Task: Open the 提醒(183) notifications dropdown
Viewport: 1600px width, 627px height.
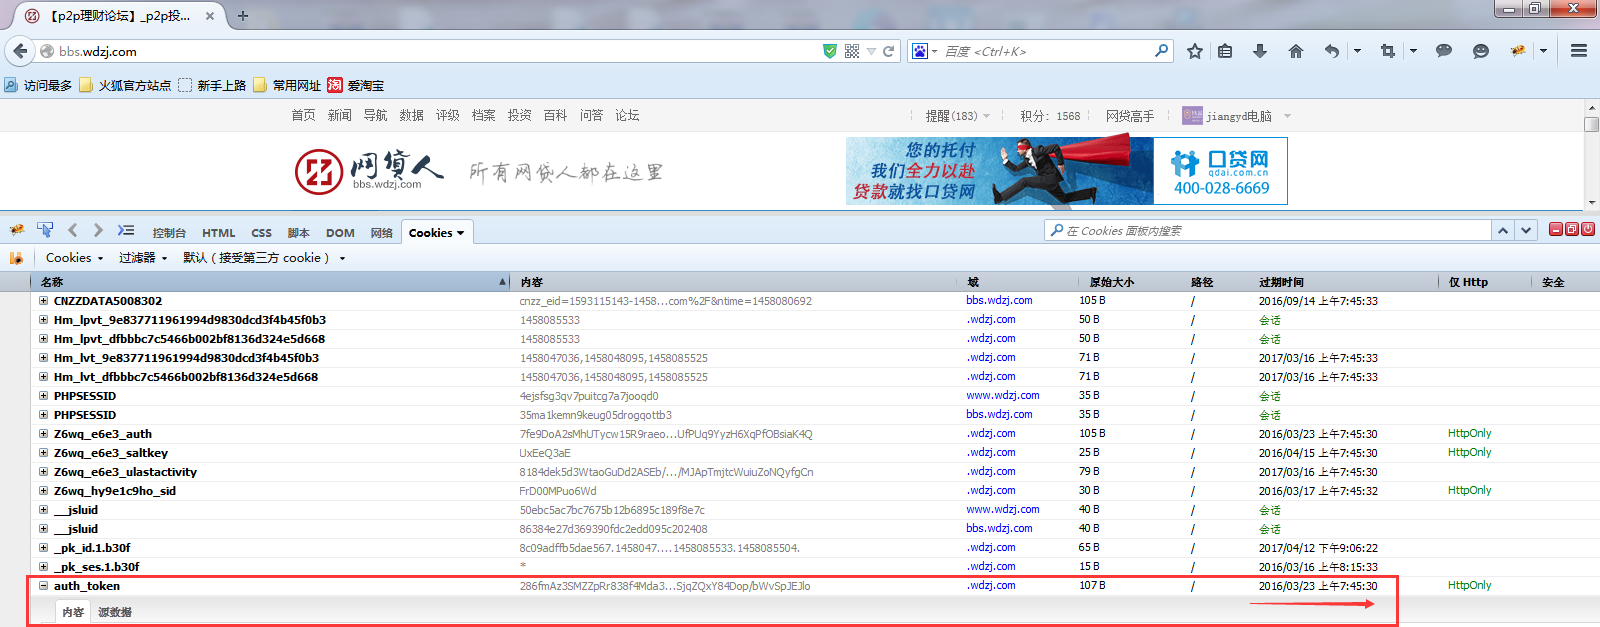Action: point(957,116)
